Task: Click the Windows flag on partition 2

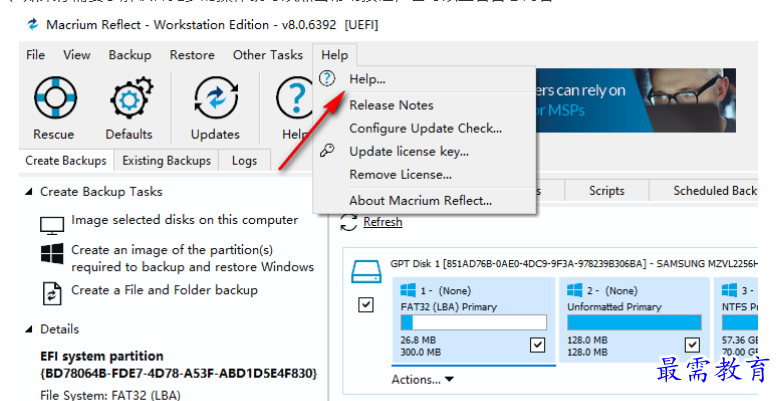Action: (x=575, y=290)
